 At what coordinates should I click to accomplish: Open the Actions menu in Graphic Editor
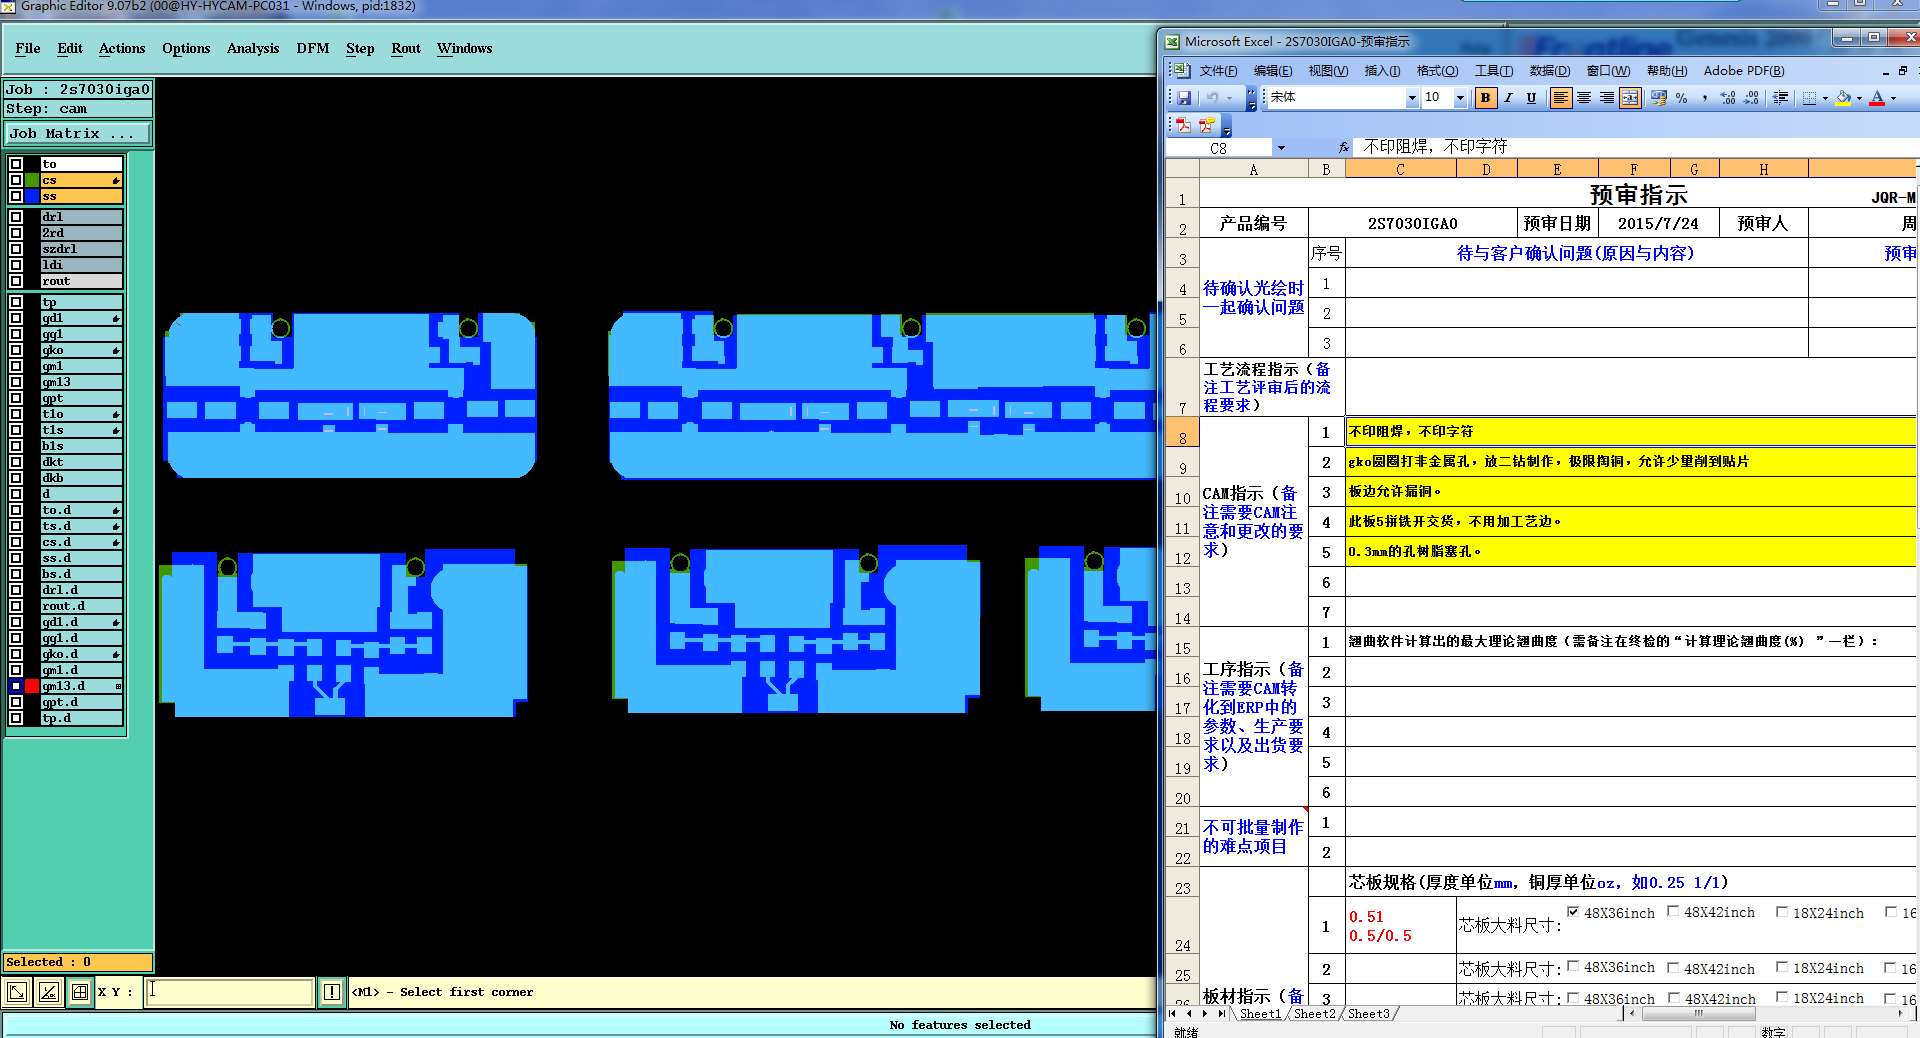(x=122, y=48)
